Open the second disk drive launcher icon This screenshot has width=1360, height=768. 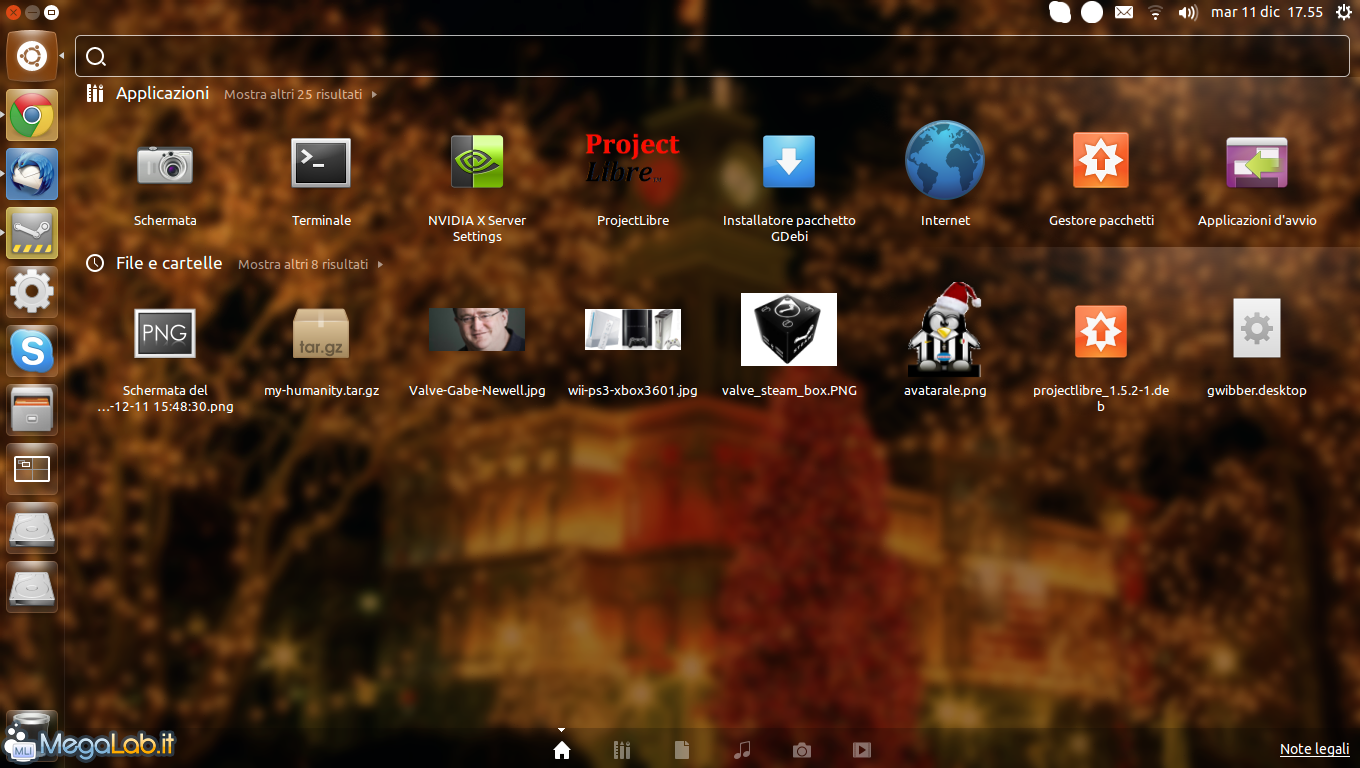32,587
